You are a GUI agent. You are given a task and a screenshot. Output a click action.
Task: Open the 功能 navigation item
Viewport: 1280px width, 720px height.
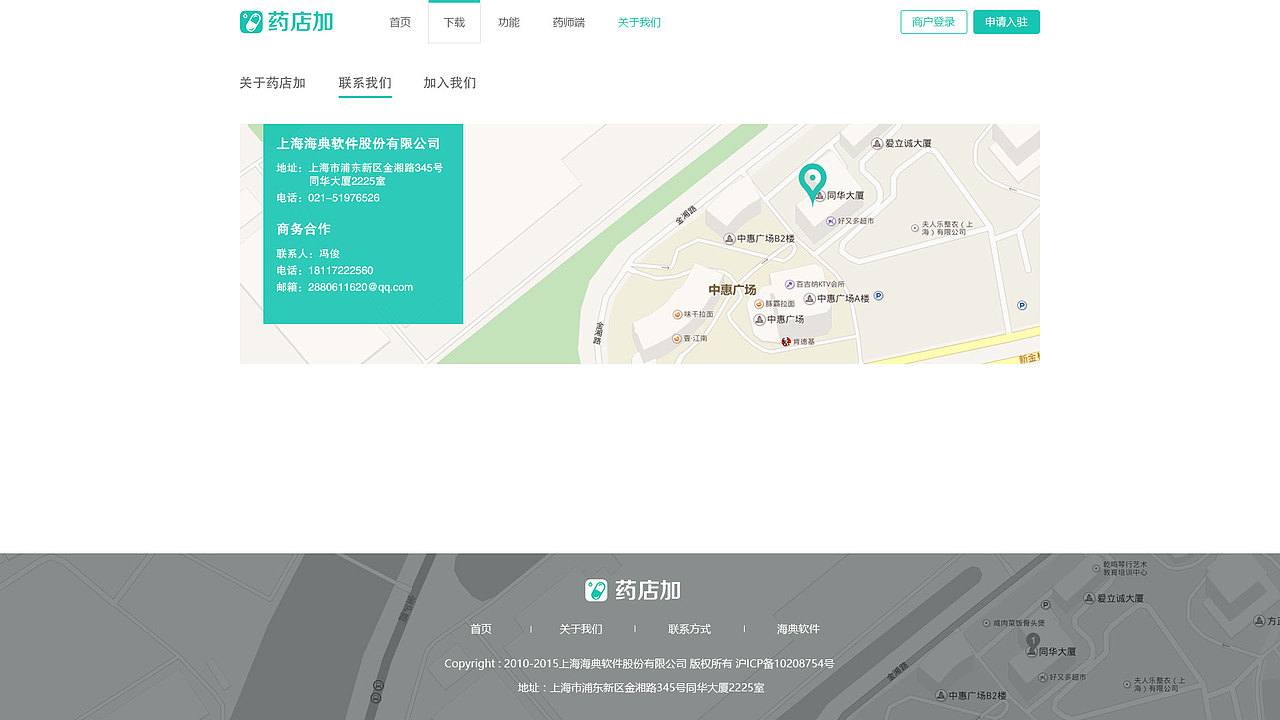point(509,21)
